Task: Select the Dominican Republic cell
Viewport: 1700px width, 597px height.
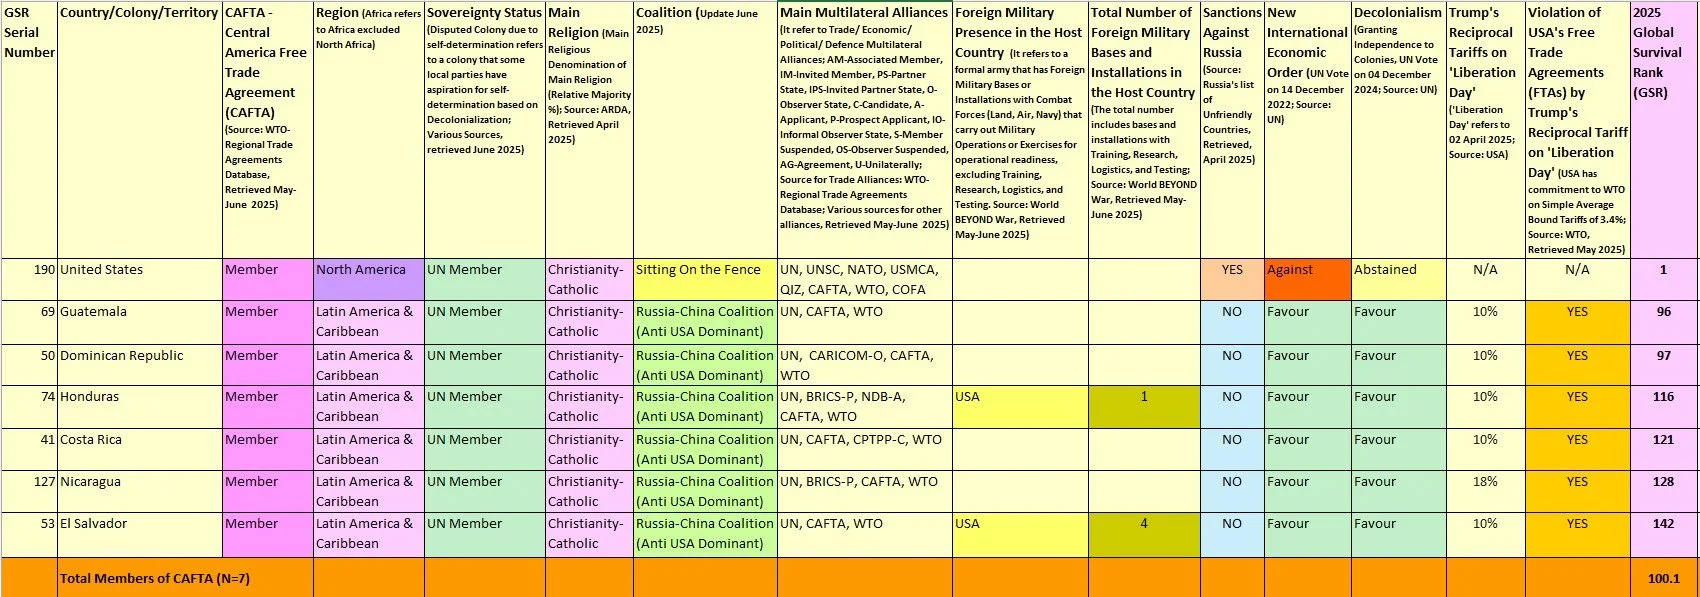Action: tap(140, 365)
